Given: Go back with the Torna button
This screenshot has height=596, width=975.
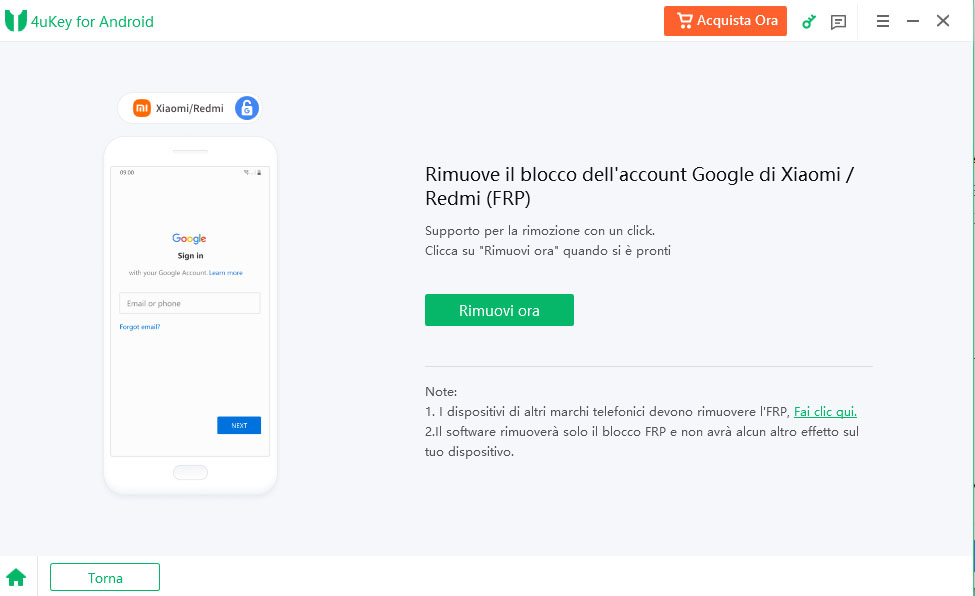Looking at the screenshot, I should 105,577.
